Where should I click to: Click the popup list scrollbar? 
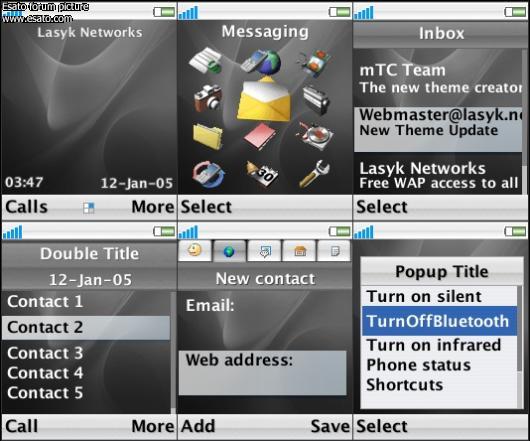[520, 347]
